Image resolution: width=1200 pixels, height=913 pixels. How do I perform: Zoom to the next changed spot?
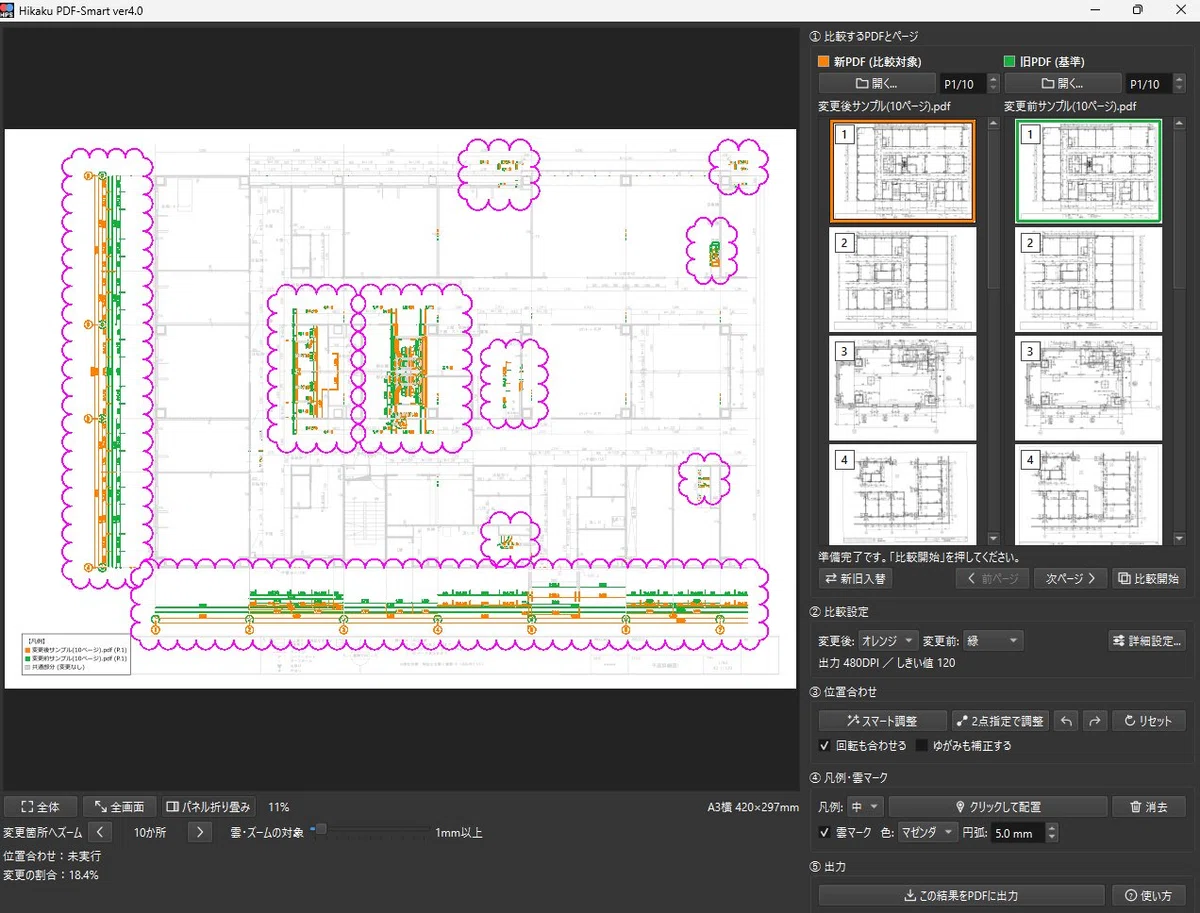[x=200, y=832]
